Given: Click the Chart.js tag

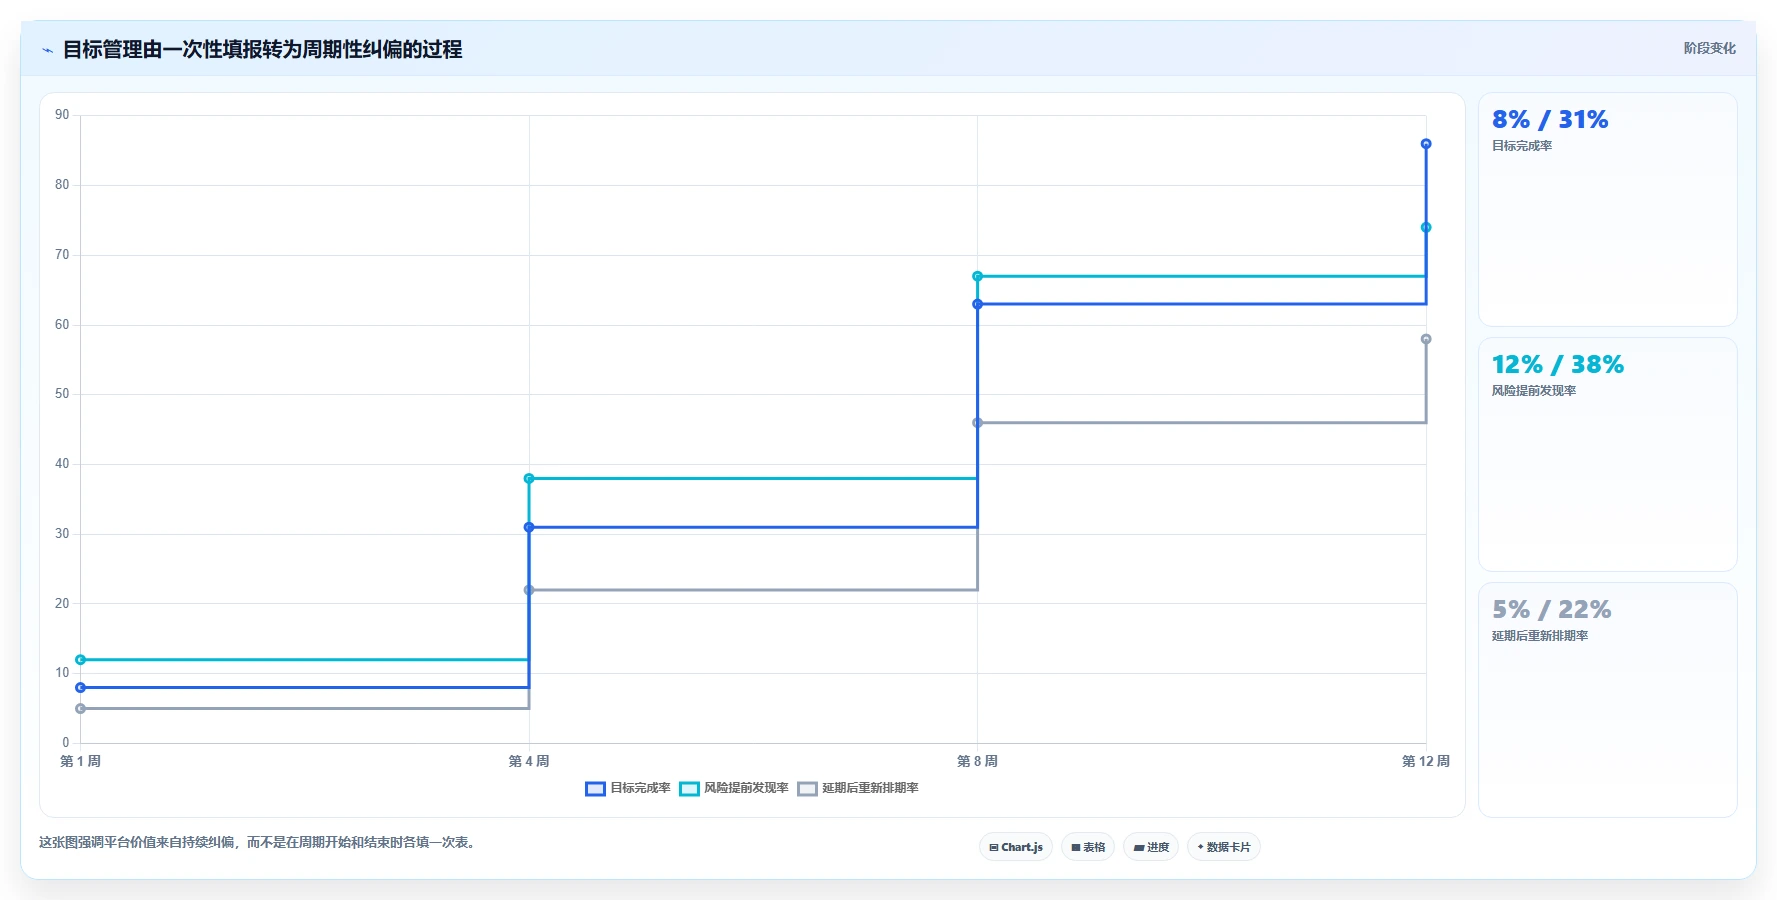Looking at the screenshot, I should point(1016,847).
